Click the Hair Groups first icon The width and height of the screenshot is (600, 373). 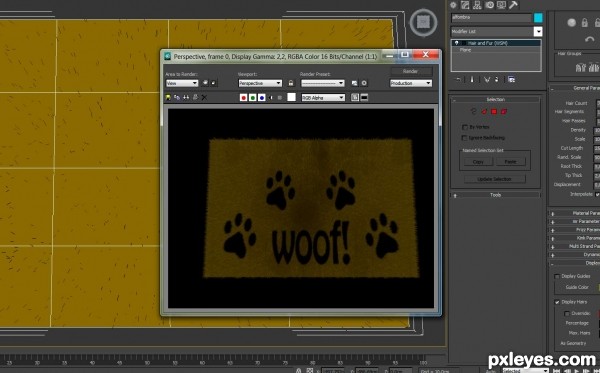point(580,68)
